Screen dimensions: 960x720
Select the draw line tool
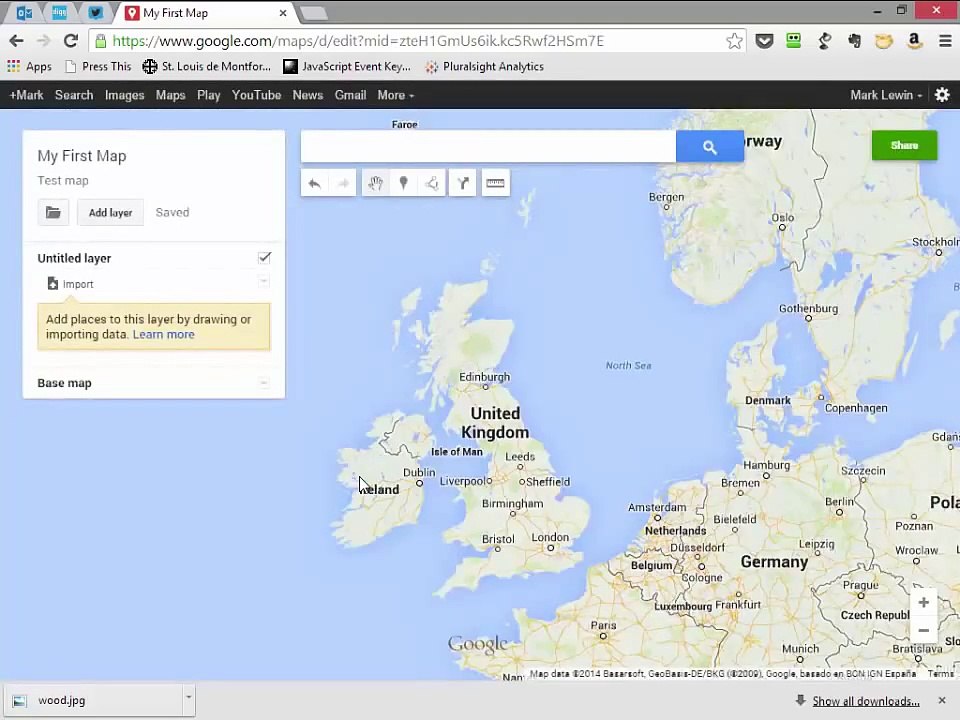(x=432, y=183)
